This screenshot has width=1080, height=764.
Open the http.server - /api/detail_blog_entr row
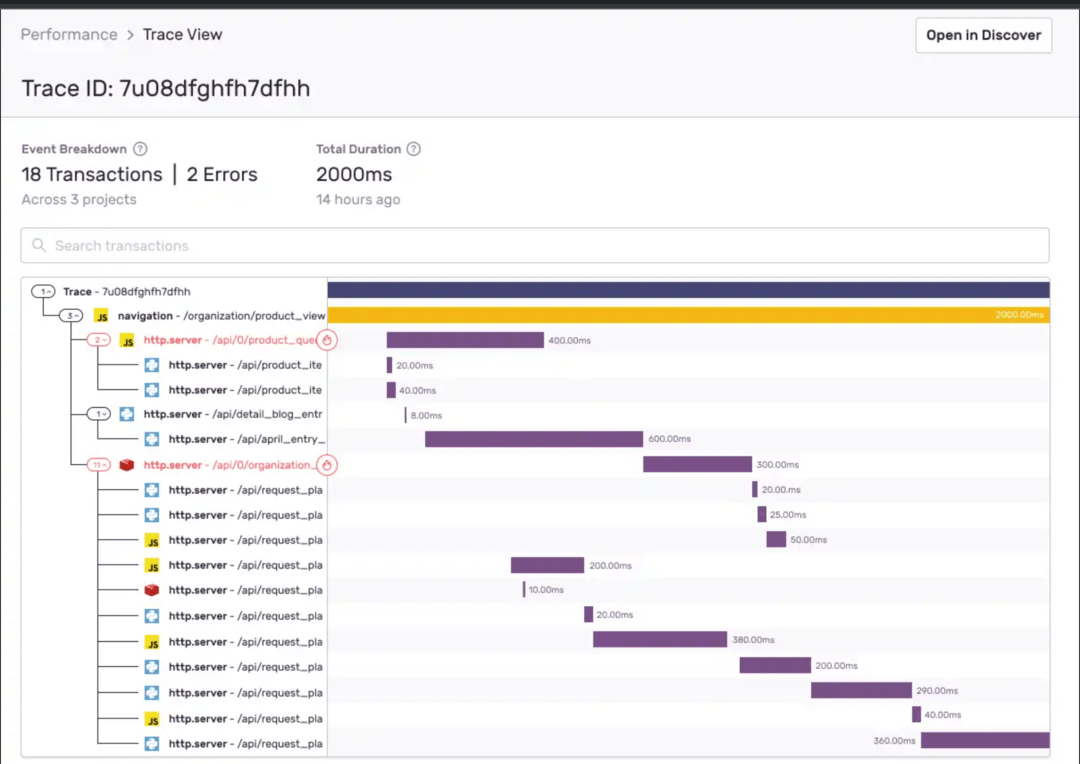233,414
